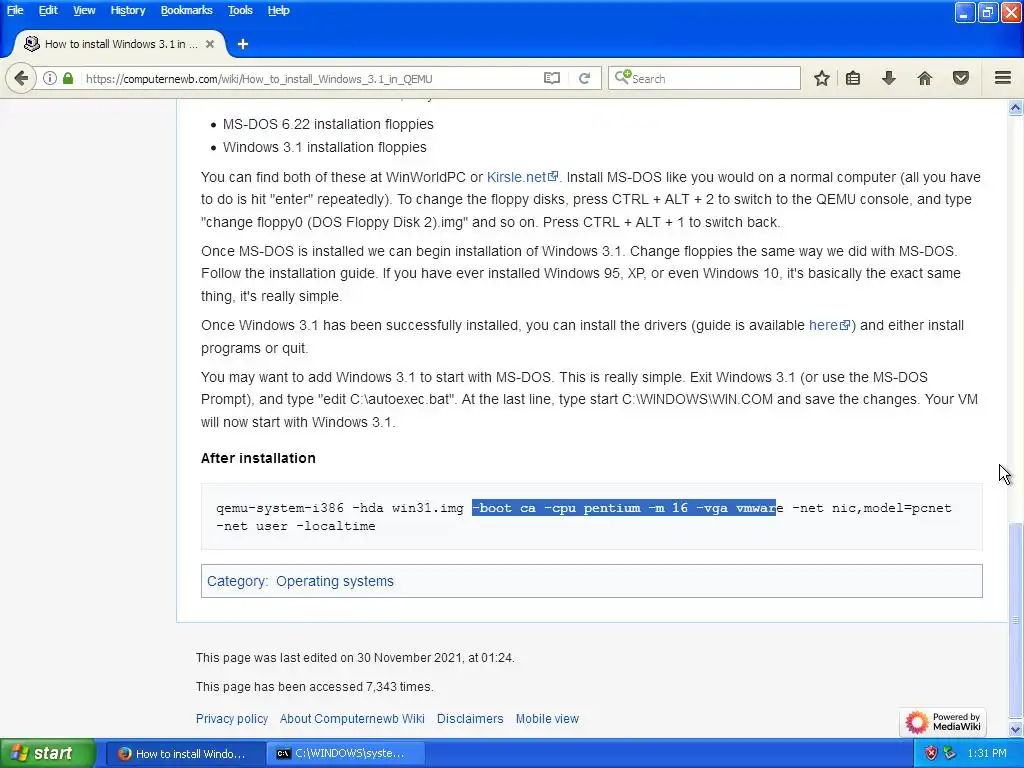This screenshot has height=768, width=1024.
Task: Bookmark this page with the star icon
Action: point(822,78)
